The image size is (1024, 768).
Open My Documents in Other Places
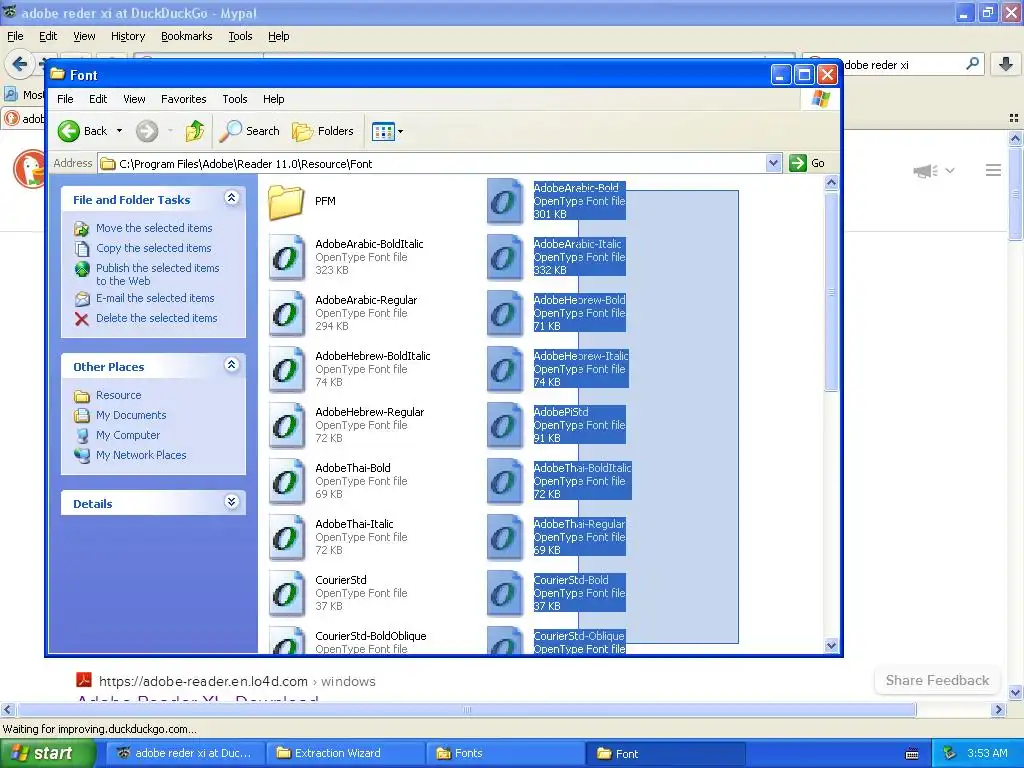coord(131,415)
